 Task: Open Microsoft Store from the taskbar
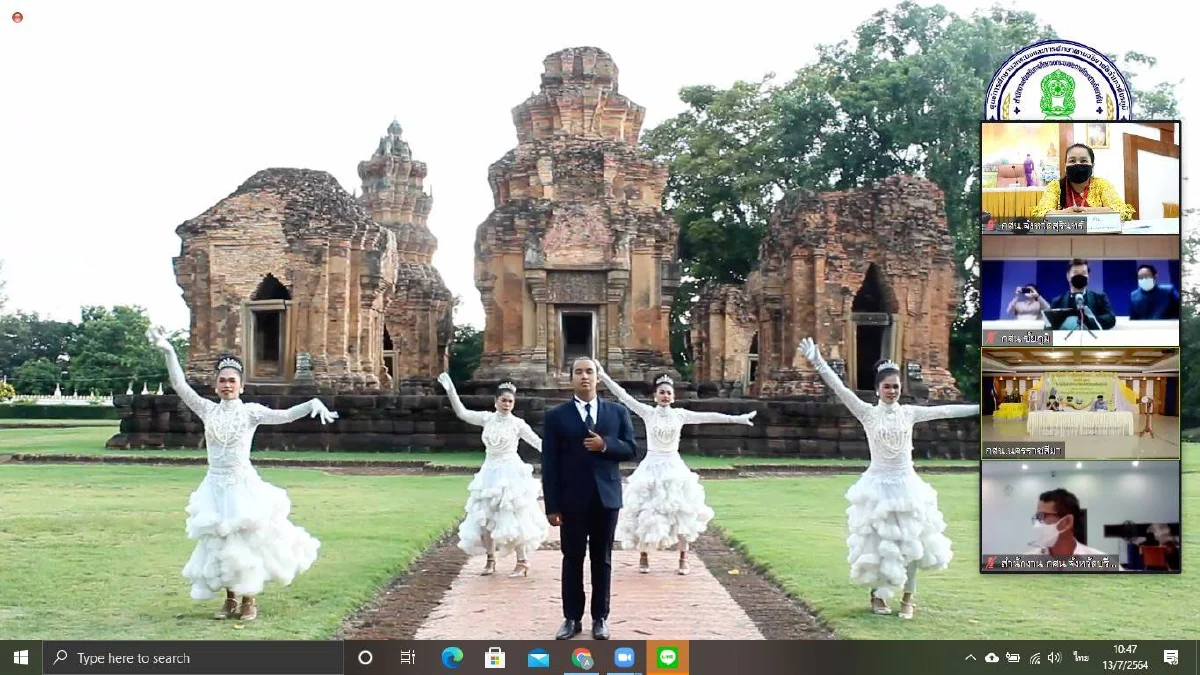coord(495,657)
